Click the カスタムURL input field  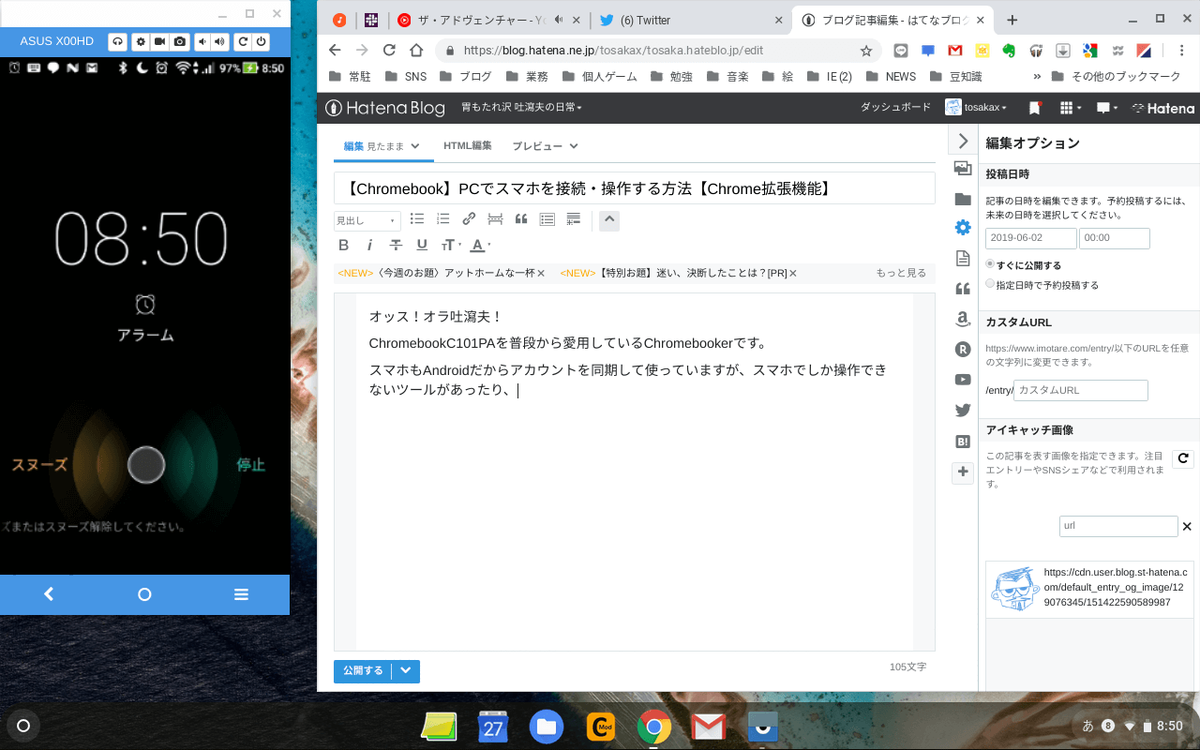(1080, 390)
